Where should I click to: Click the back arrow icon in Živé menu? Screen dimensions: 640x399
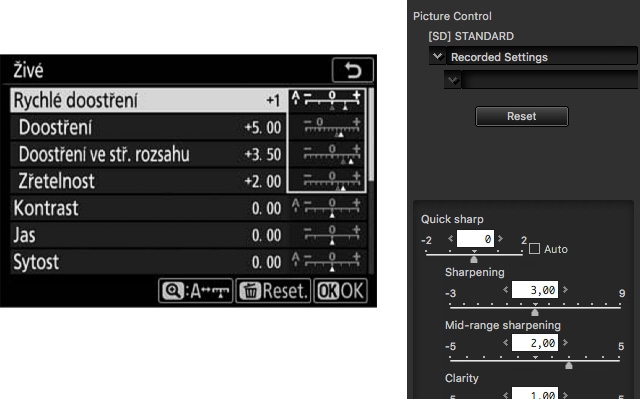[353, 70]
